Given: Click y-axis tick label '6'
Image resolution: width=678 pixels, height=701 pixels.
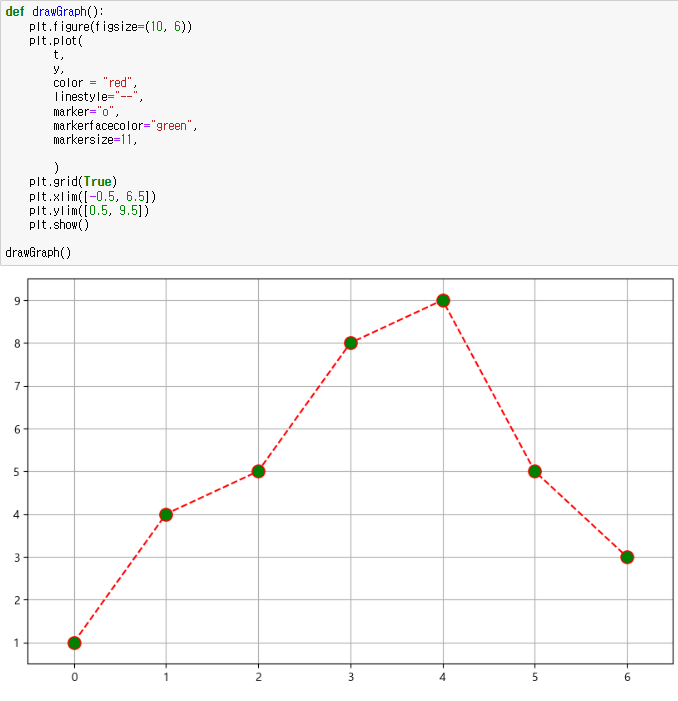Looking at the screenshot, I should pyautogui.click(x=17, y=429).
